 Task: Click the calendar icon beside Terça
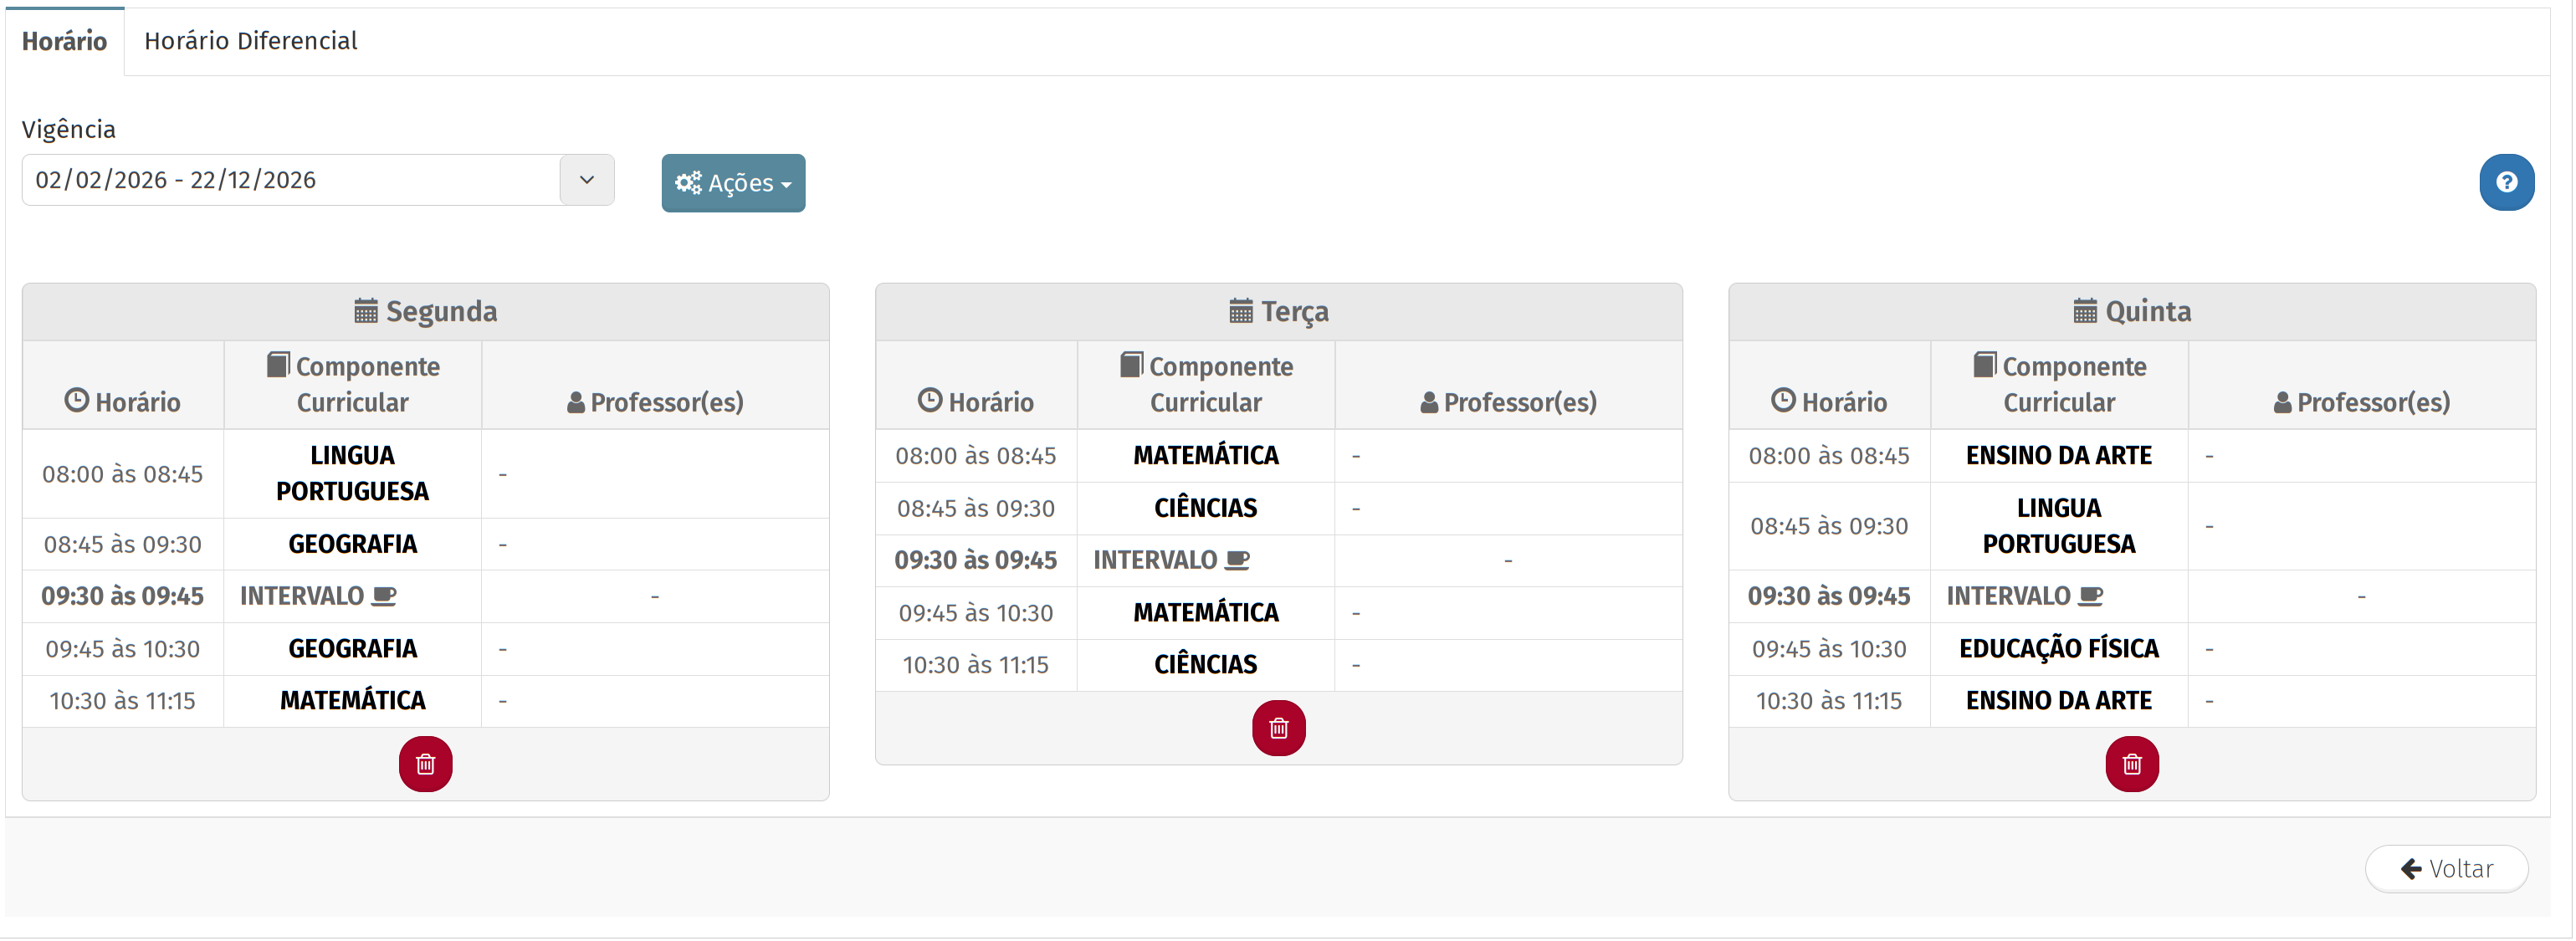[x=1240, y=311]
